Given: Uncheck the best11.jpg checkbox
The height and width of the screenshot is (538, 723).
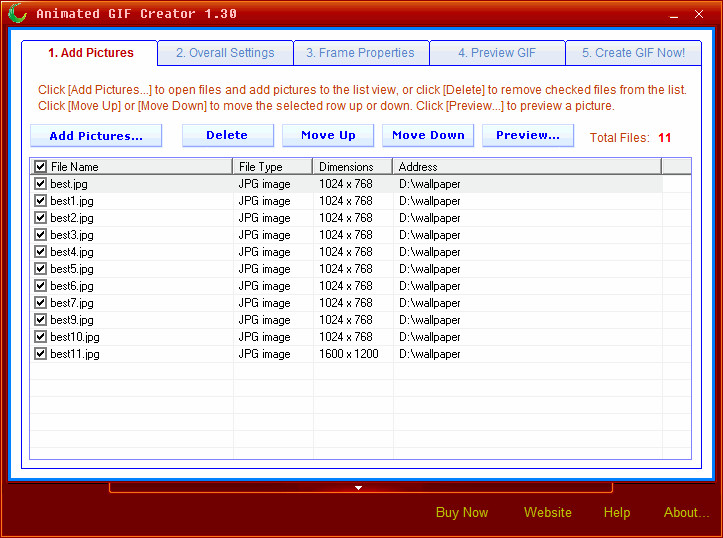Looking at the screenshot, I should 41,354.
